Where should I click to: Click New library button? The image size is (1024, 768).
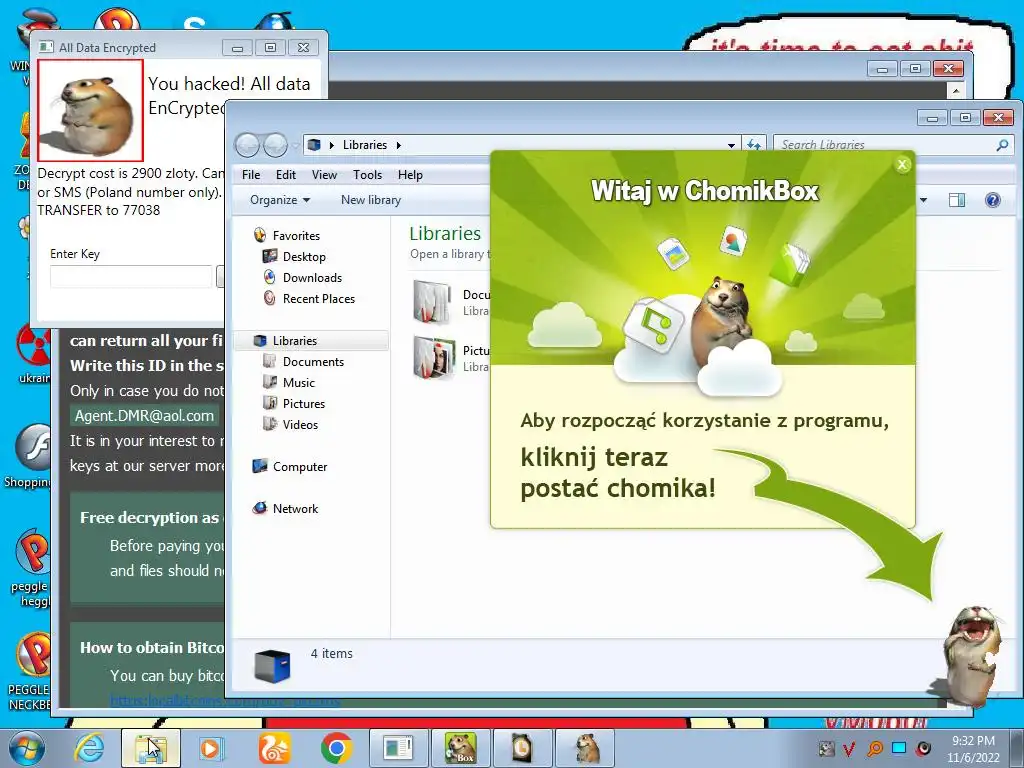(370, 200)
